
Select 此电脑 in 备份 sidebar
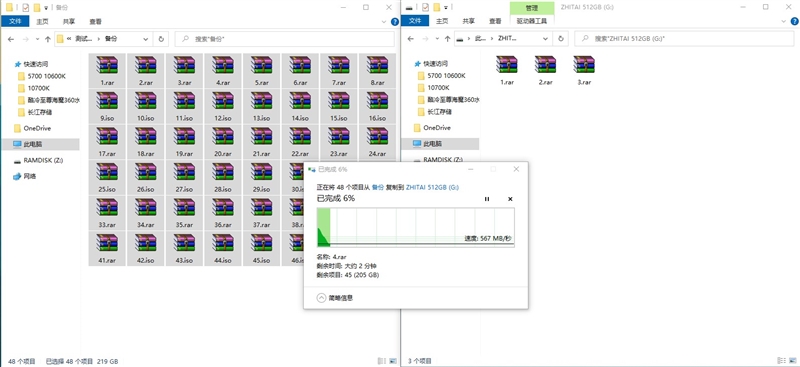pyautogui.click(x=40, y=144)
